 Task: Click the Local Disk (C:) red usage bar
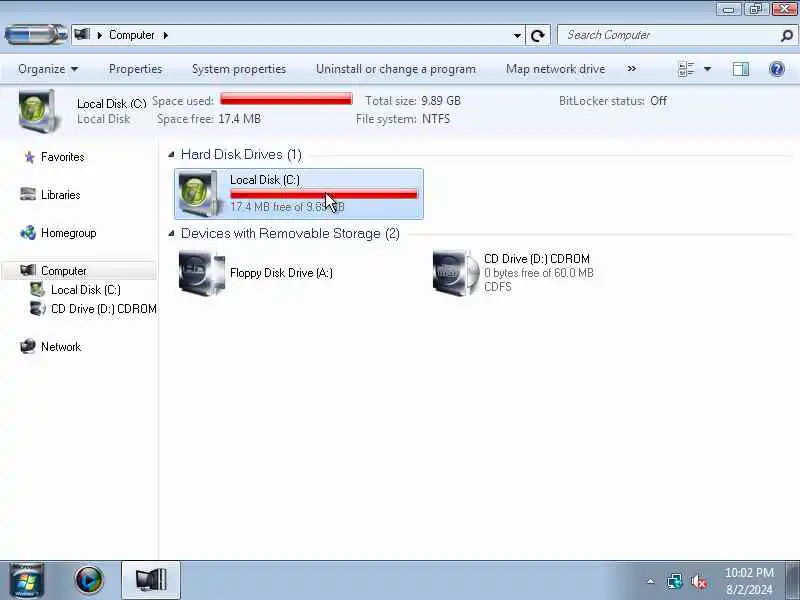click(x=323, y=194)
